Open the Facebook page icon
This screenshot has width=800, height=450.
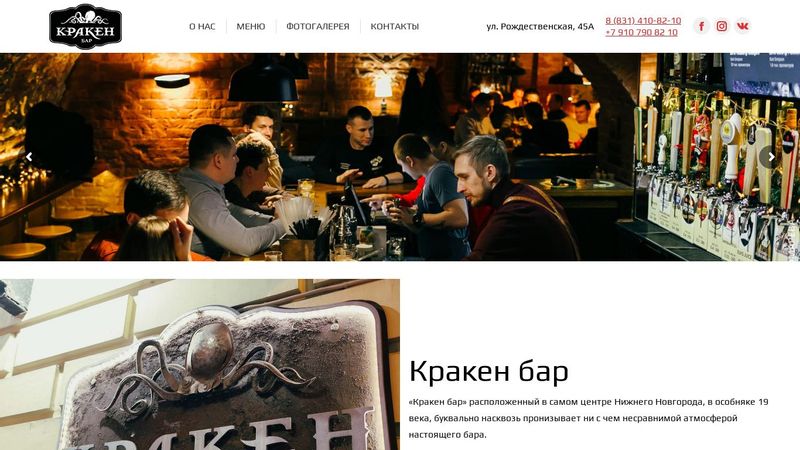click(701, 26)
